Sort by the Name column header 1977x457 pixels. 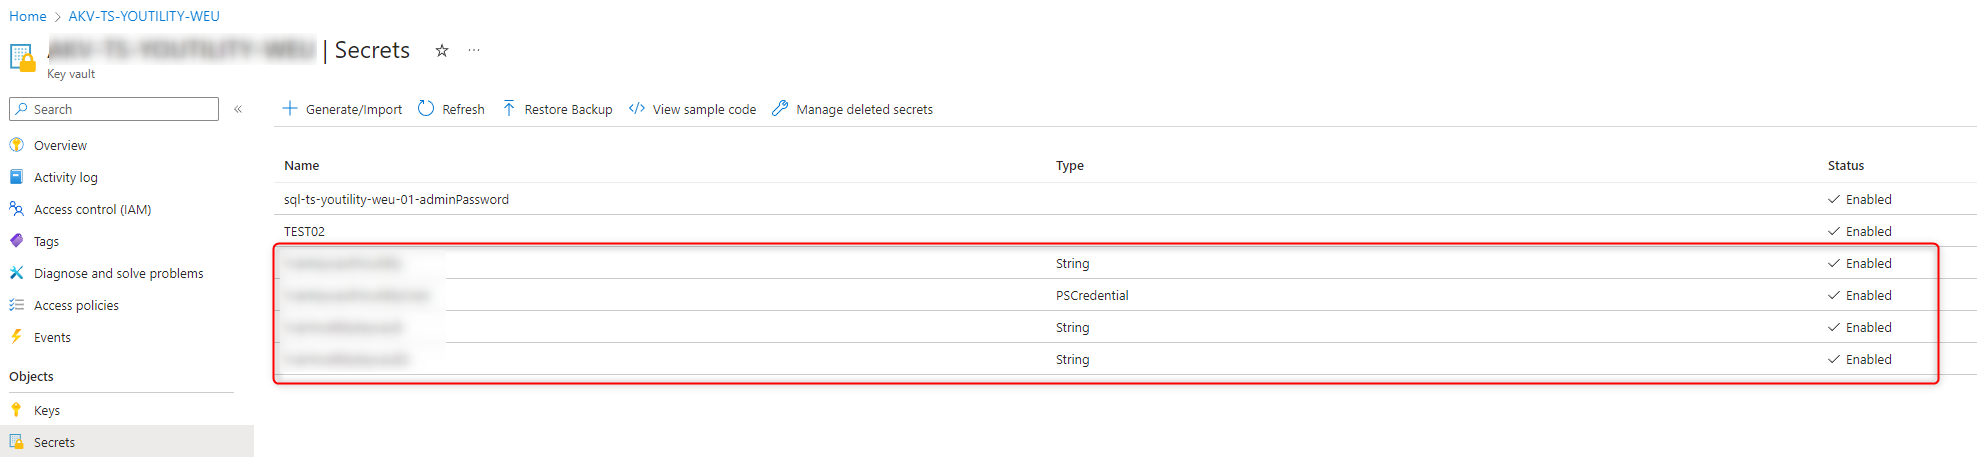pos(302,166)
